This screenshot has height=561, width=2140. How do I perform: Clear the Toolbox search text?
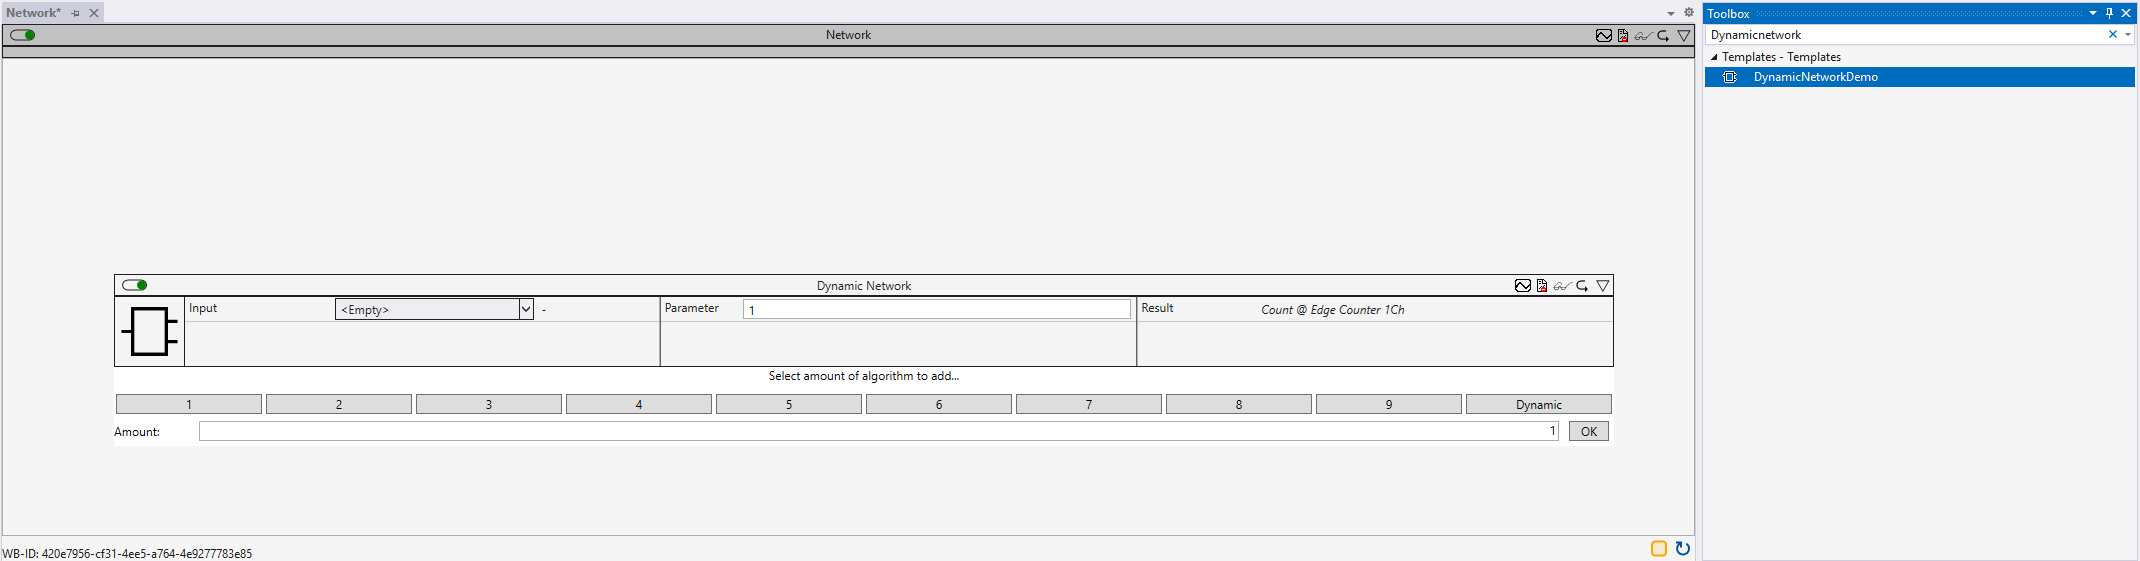[x=2113, y=34]
